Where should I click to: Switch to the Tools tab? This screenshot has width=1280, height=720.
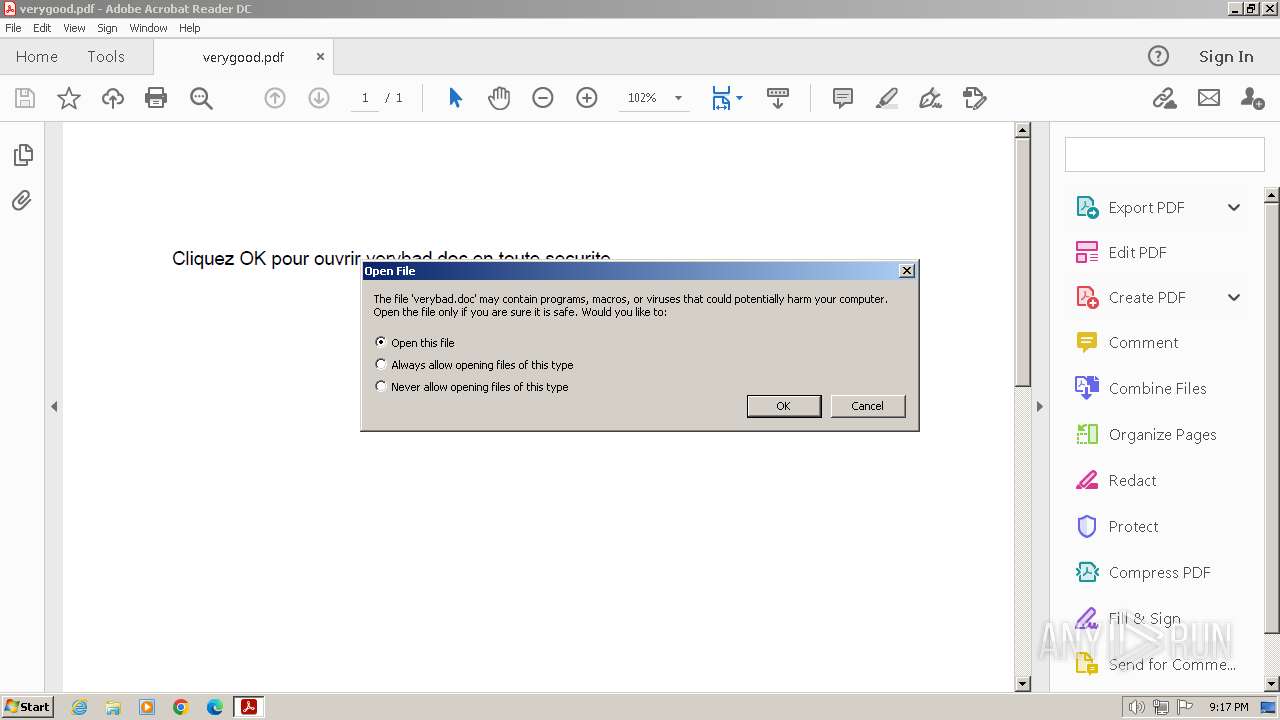click(106, 56)
